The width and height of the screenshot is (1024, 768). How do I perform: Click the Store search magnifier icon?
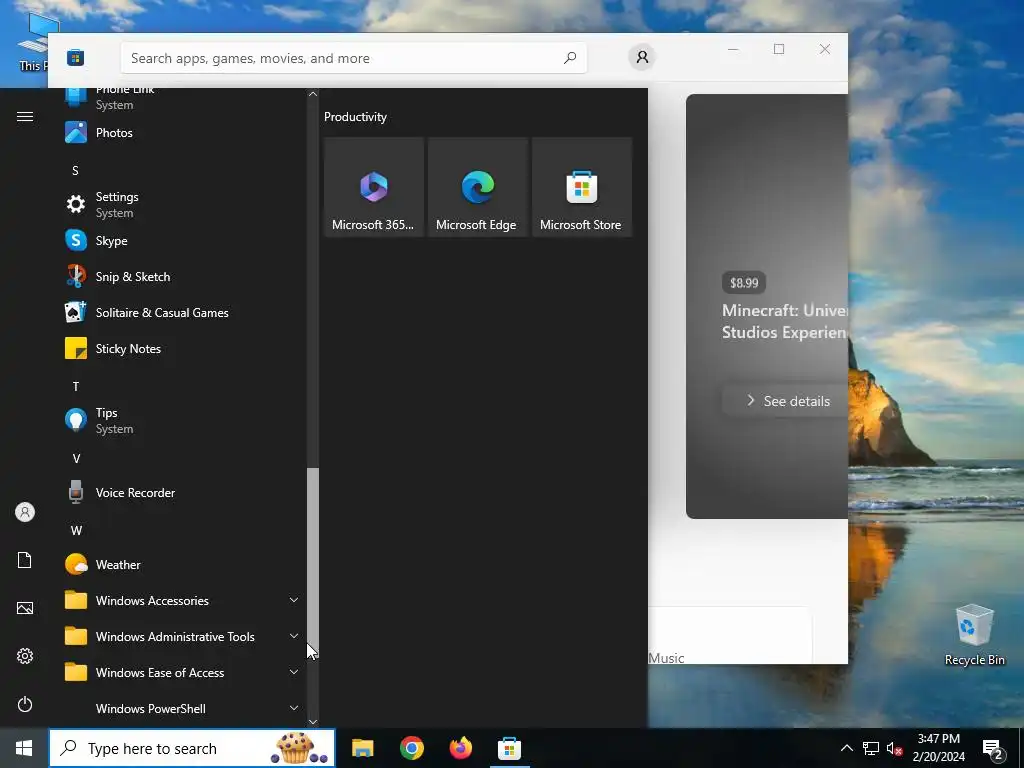point(570,57)
